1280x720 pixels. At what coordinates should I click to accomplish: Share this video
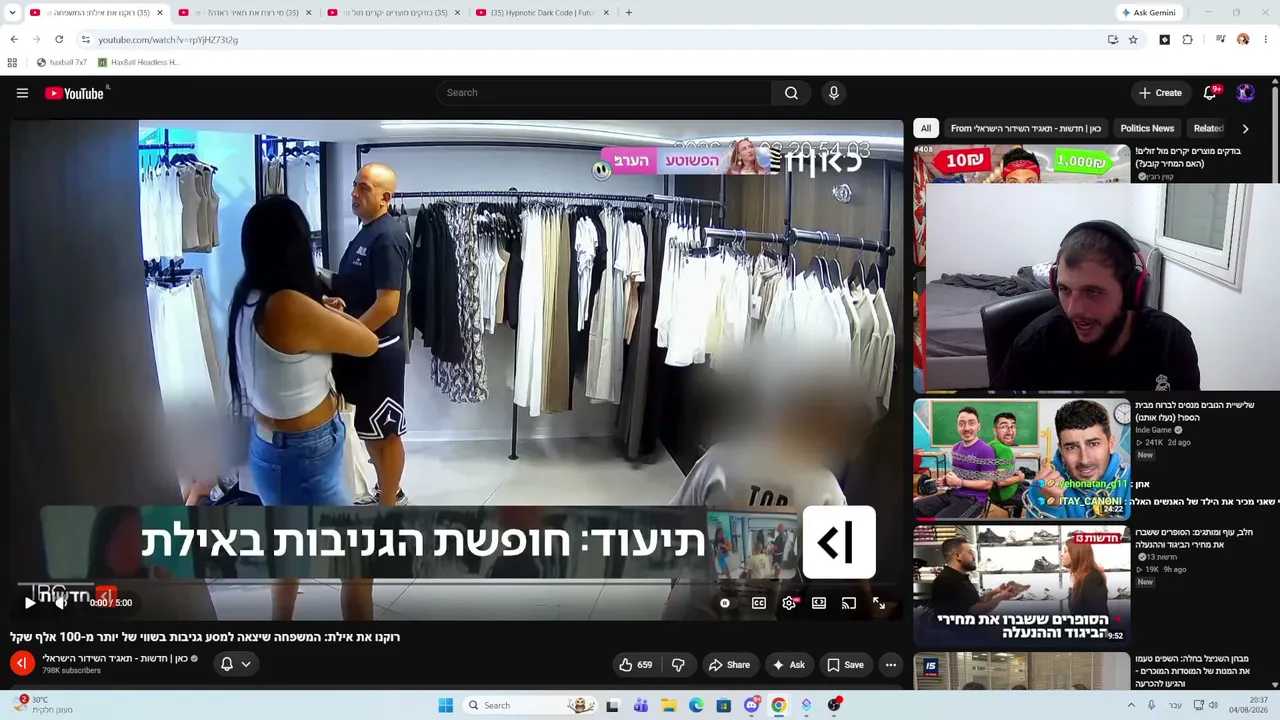pos(729,665)
